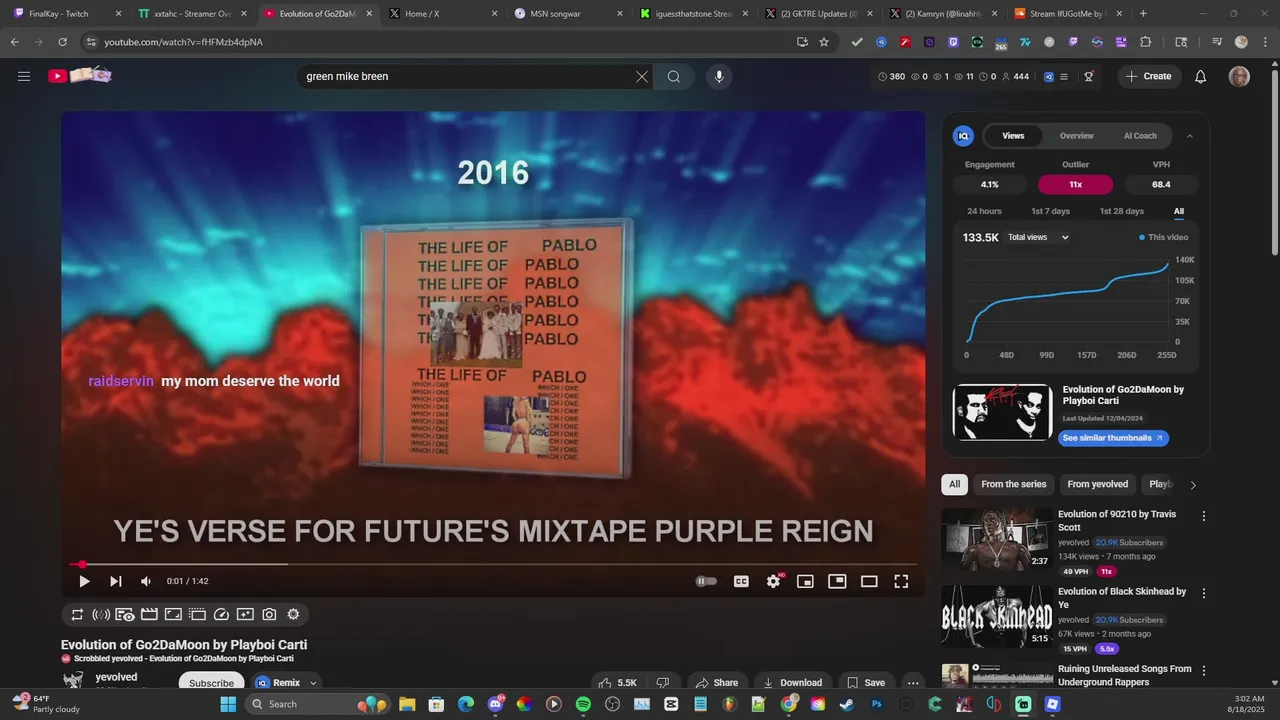
Task: Start voice search with the microphone icon
Action: click(x=718, y=77)
